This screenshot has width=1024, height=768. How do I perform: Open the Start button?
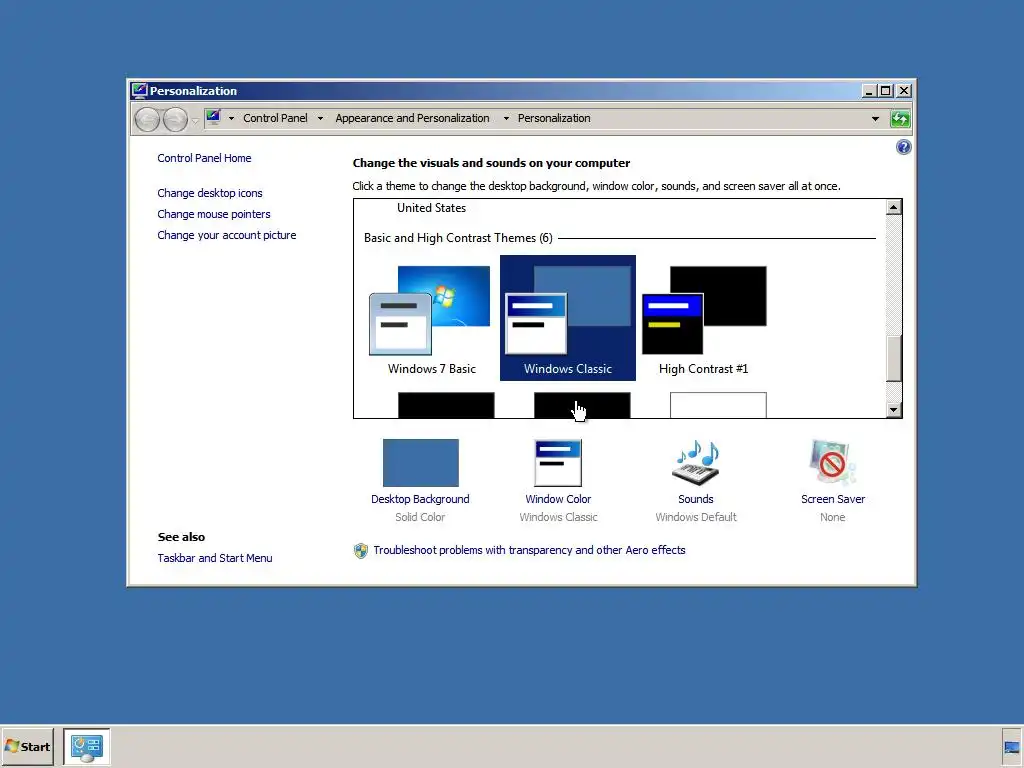pyautogui.click(x=27, y=746)
